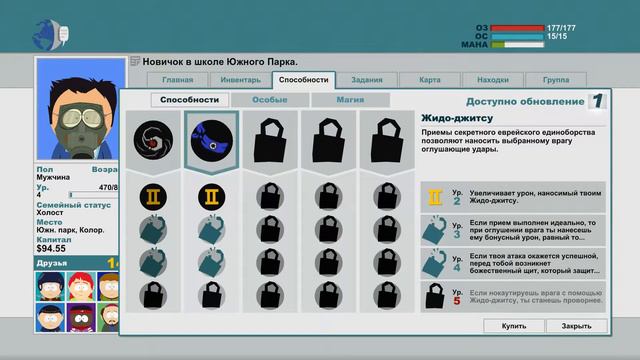Click the black lock at the bottom of the vortex column
This screenshot has width=640, height=360.
153,295
